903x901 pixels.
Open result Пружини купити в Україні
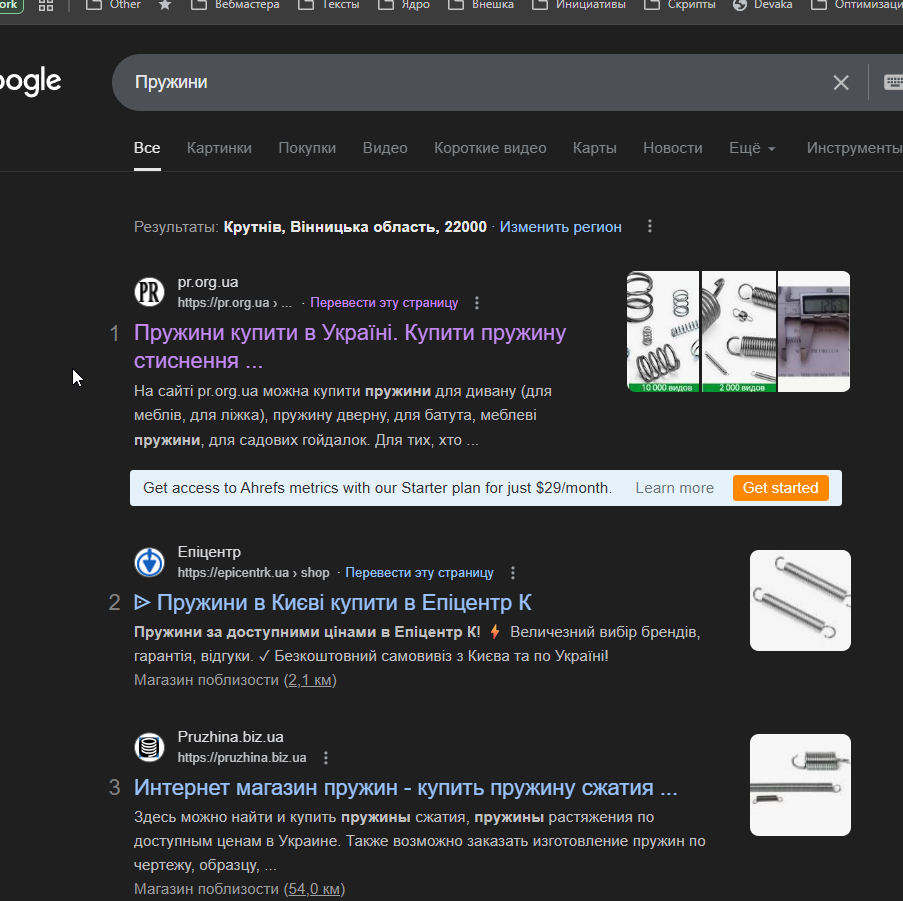click(350, 347)
